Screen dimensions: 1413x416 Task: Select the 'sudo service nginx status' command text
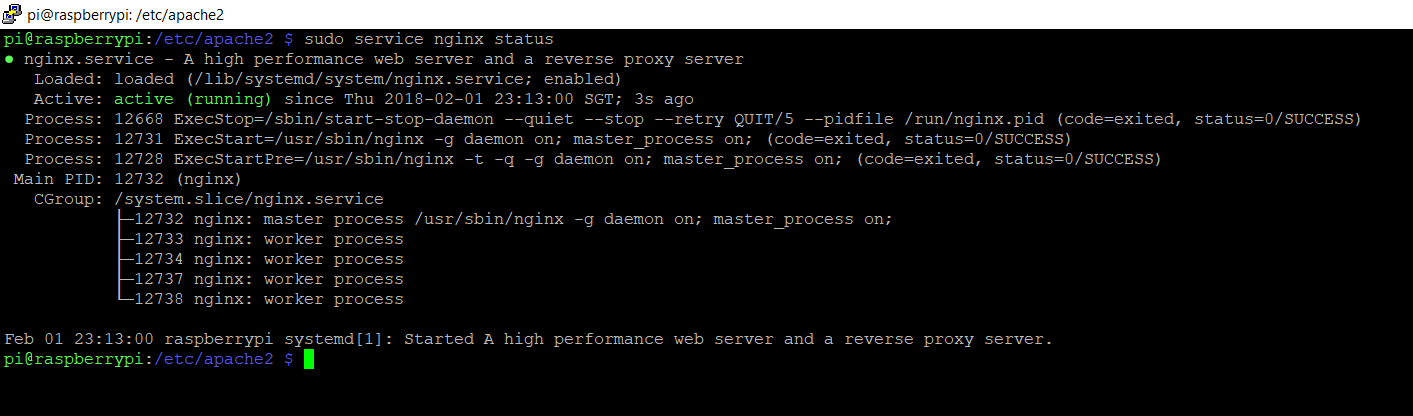428,40
